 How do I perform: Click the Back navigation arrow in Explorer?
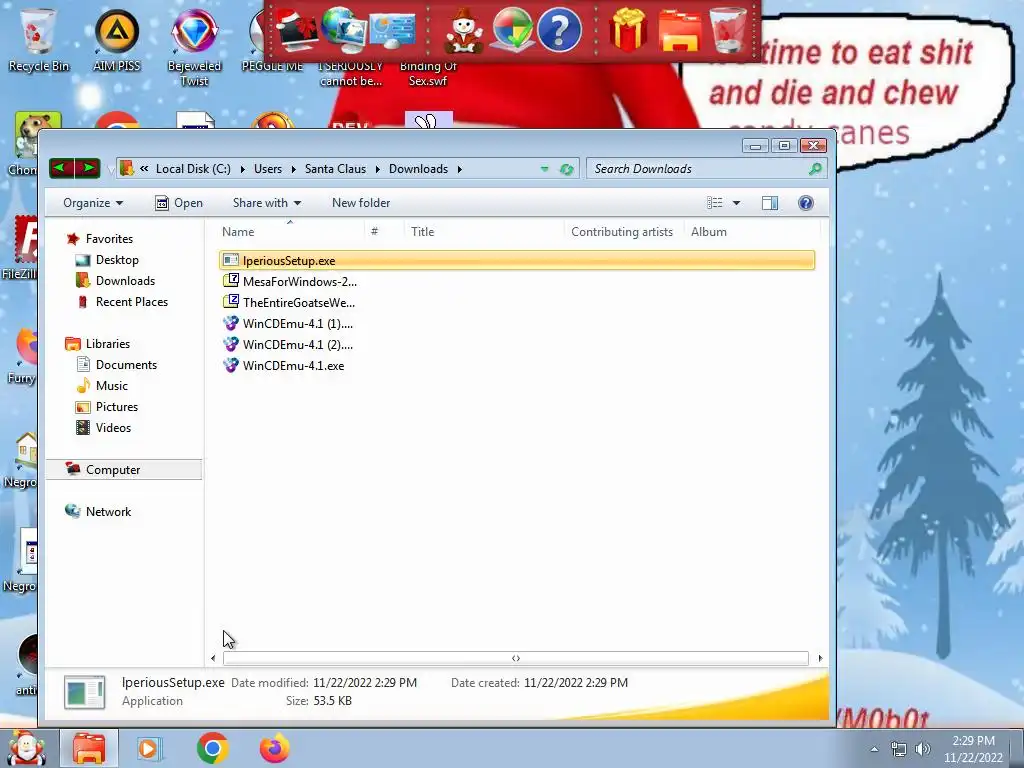[61, 168]
